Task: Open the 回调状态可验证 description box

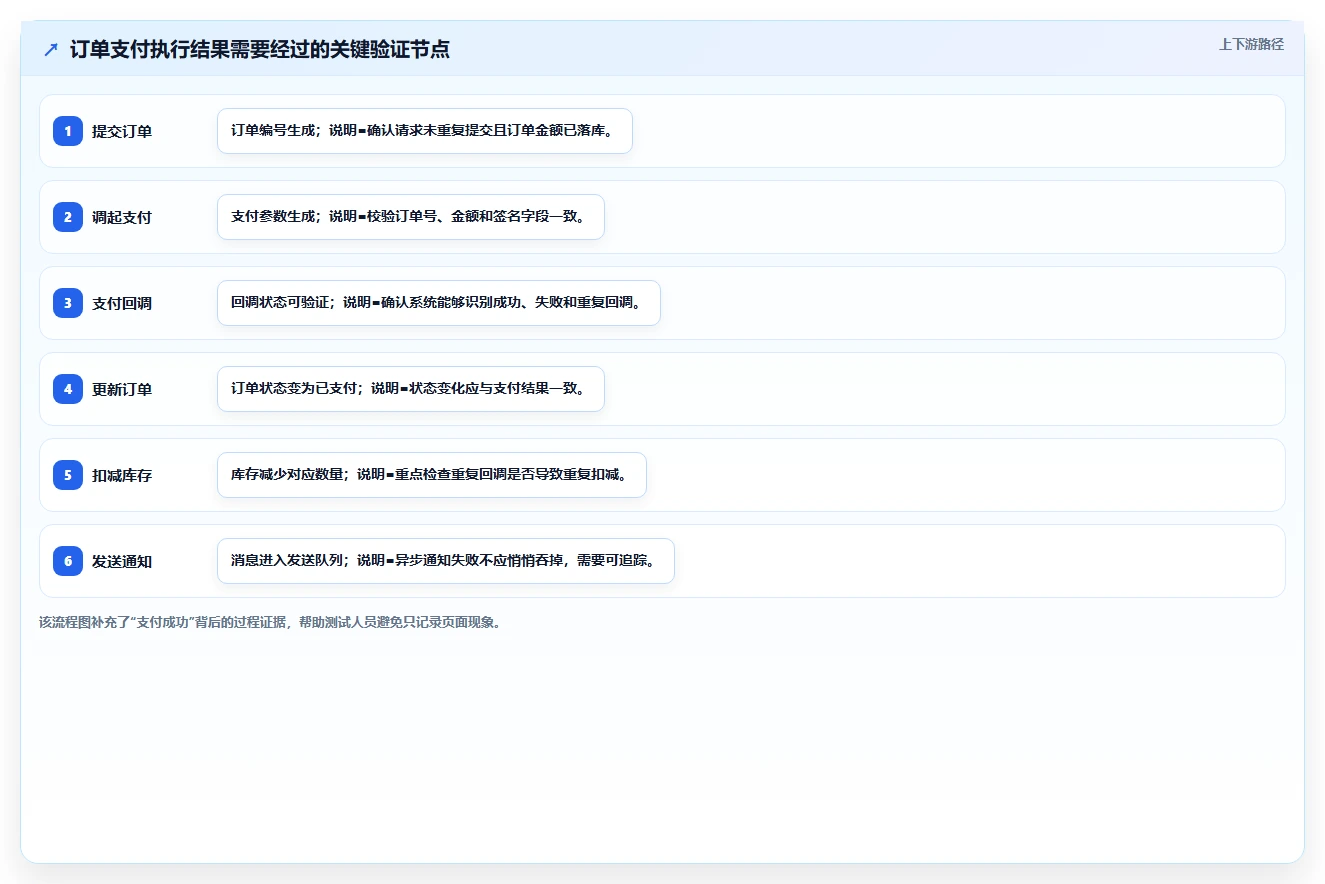Action: coord(439,303)
